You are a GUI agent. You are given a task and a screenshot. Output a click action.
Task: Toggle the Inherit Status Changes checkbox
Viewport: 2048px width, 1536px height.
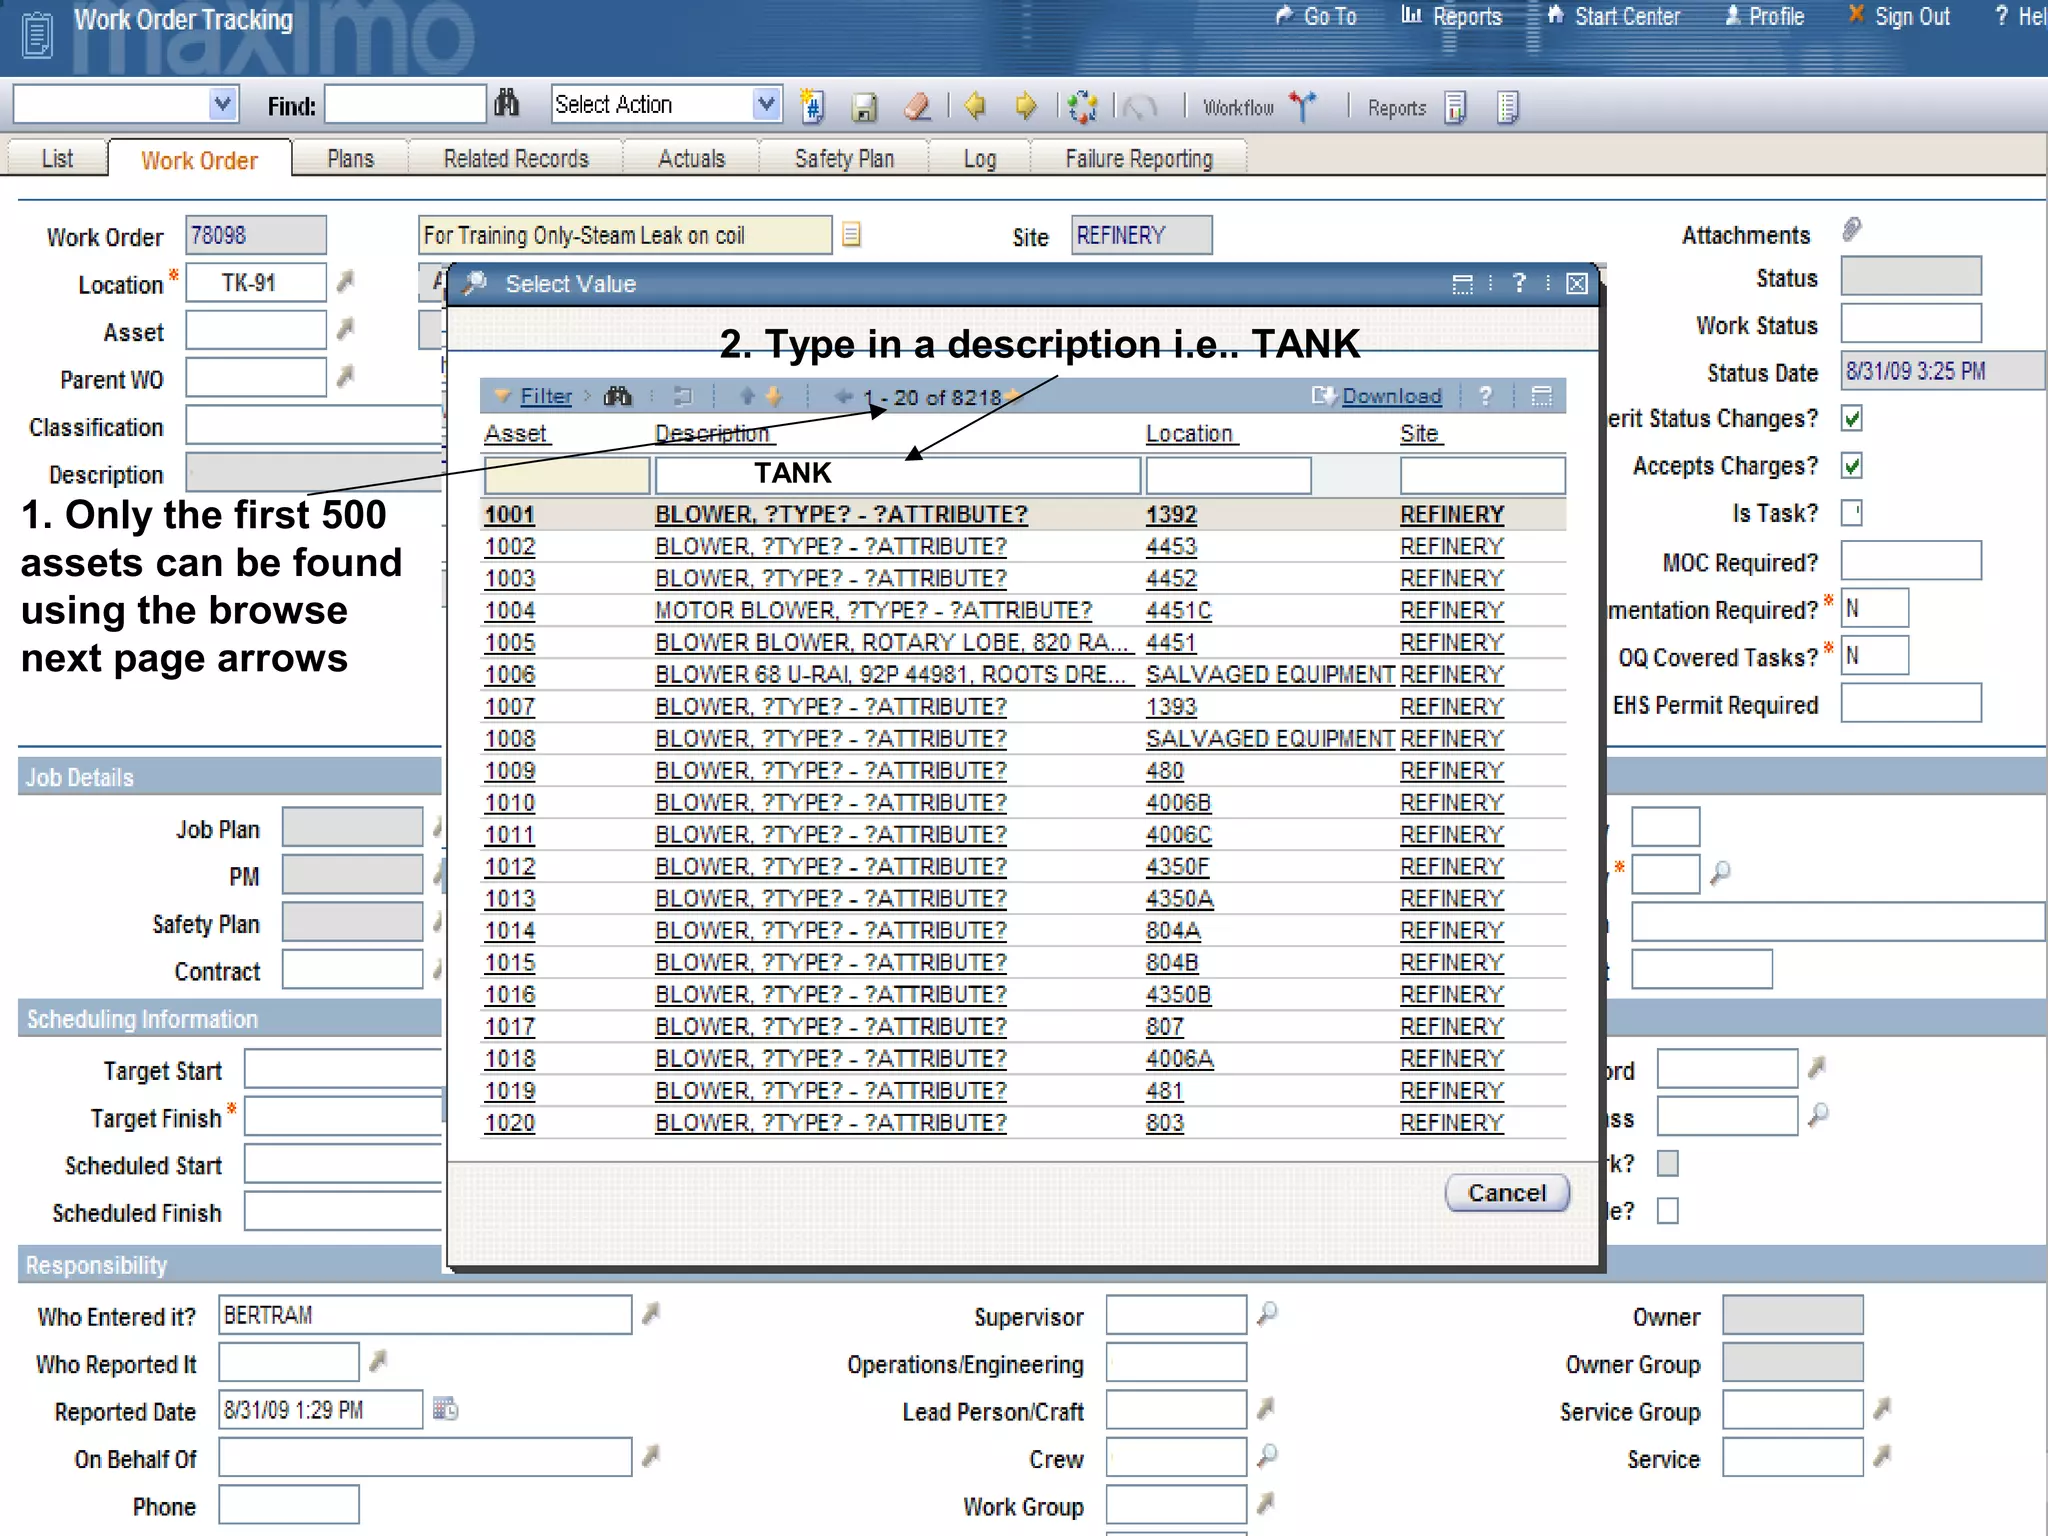[1852, 419]
